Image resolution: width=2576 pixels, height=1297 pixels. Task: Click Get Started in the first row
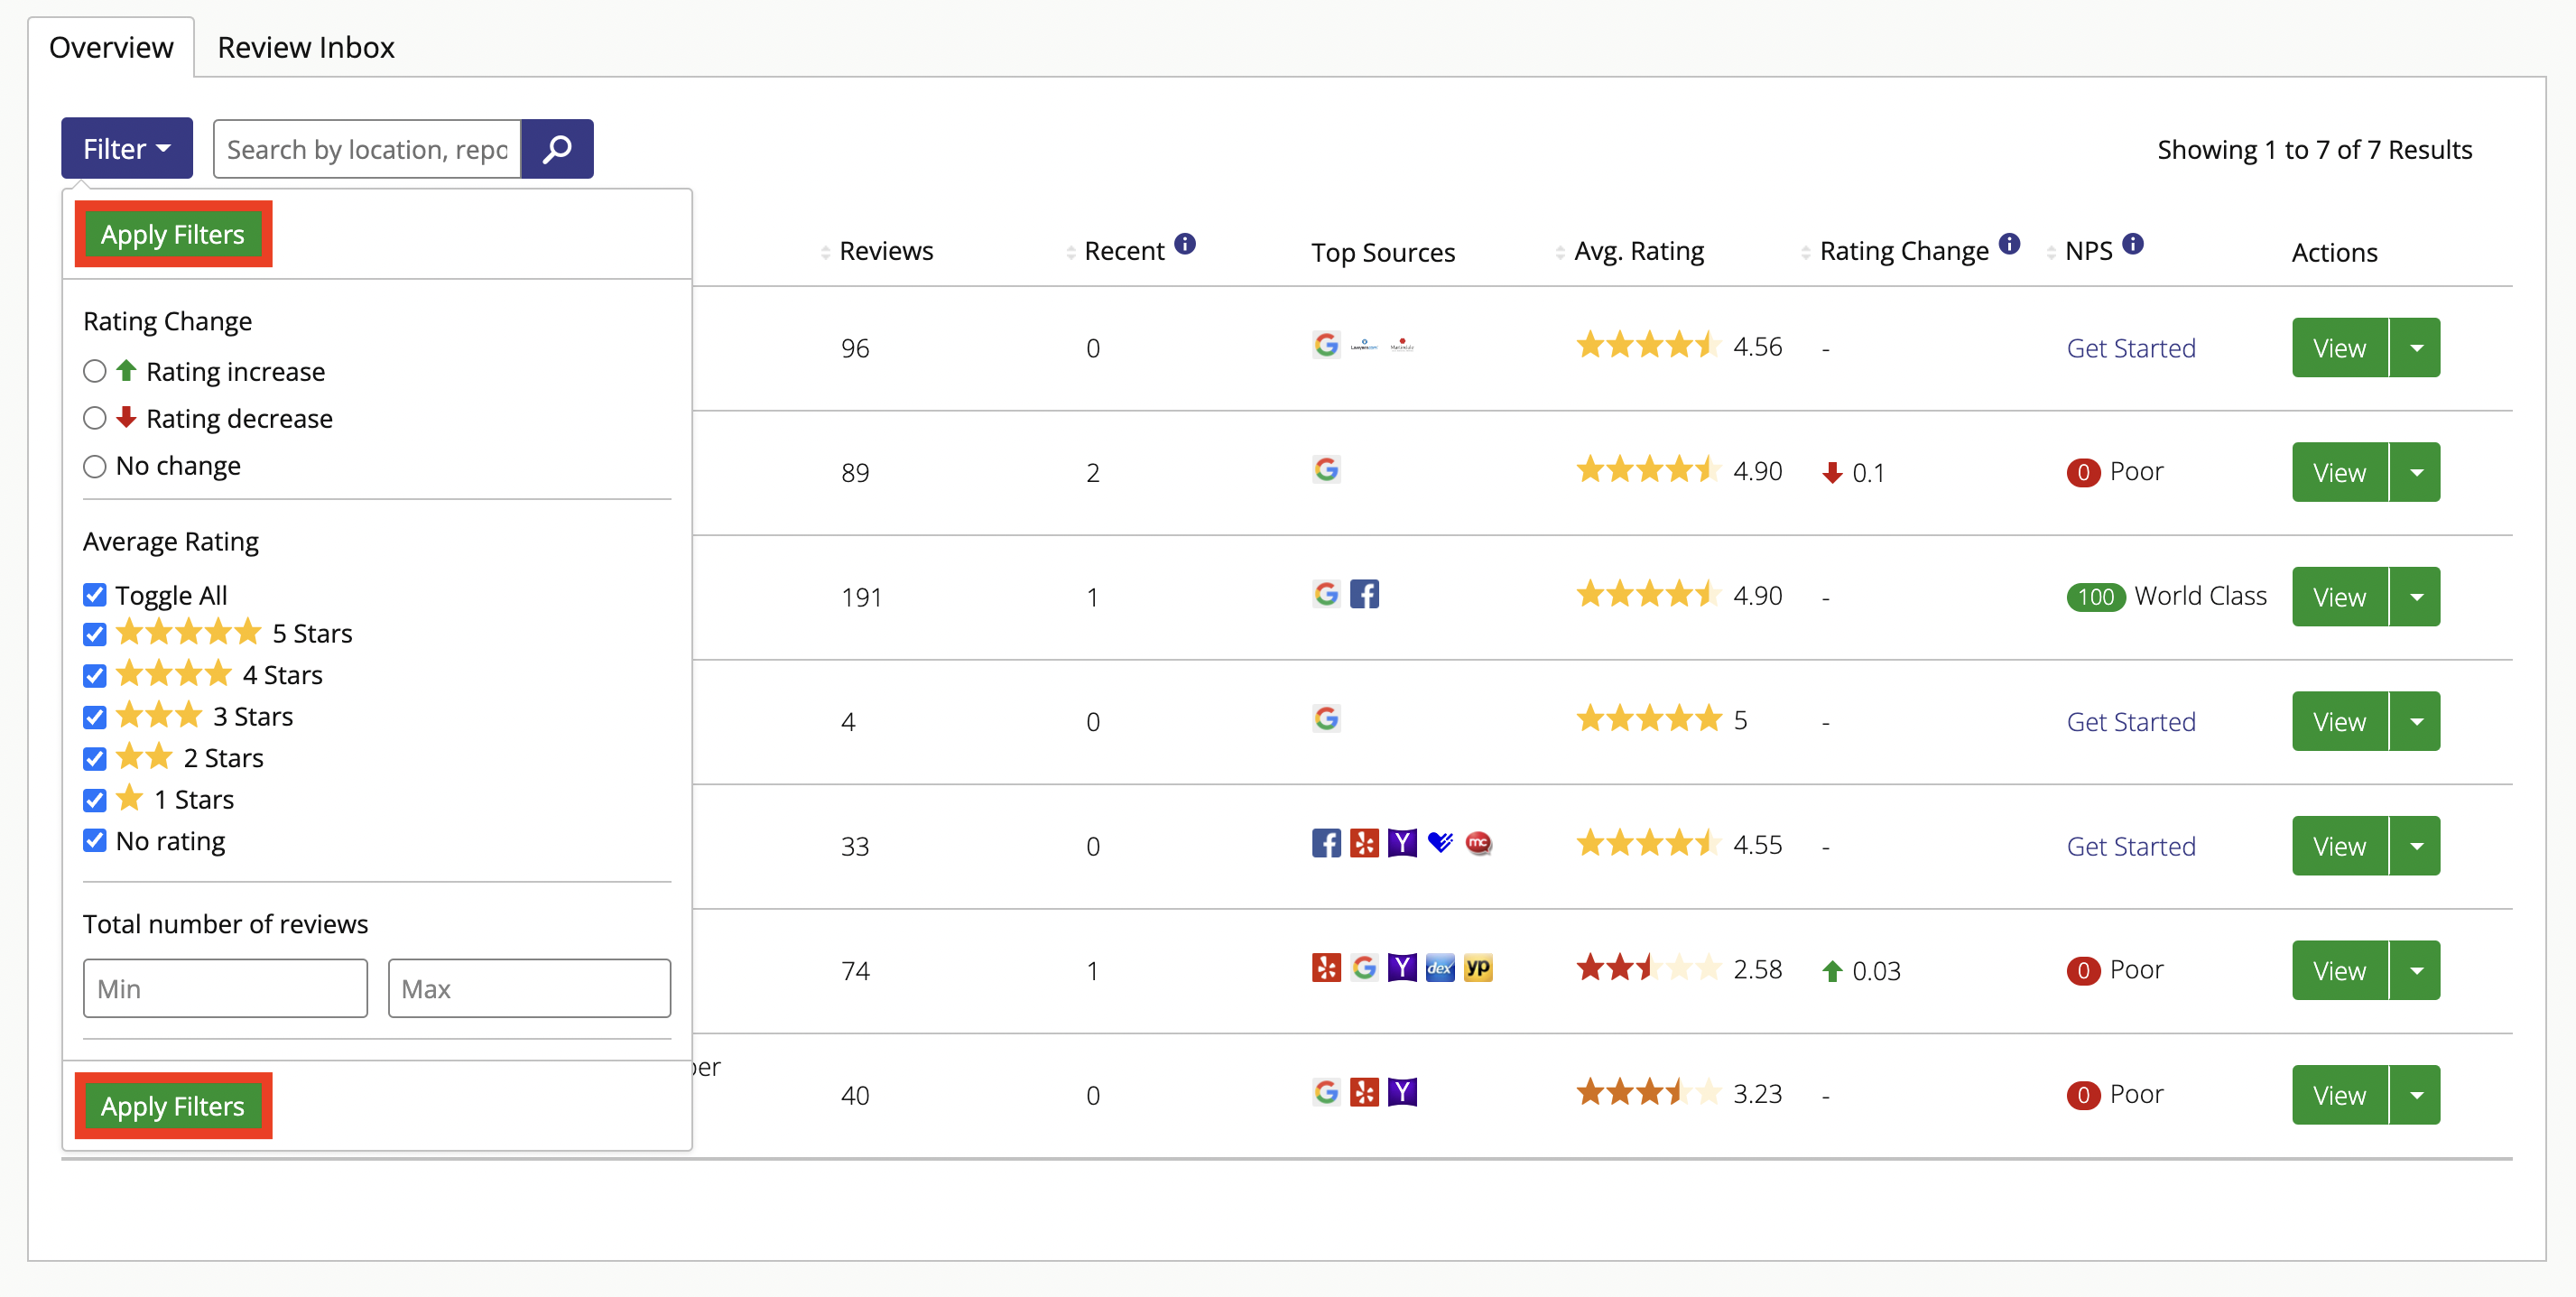pyautogui.click(x=2131, y=347)
